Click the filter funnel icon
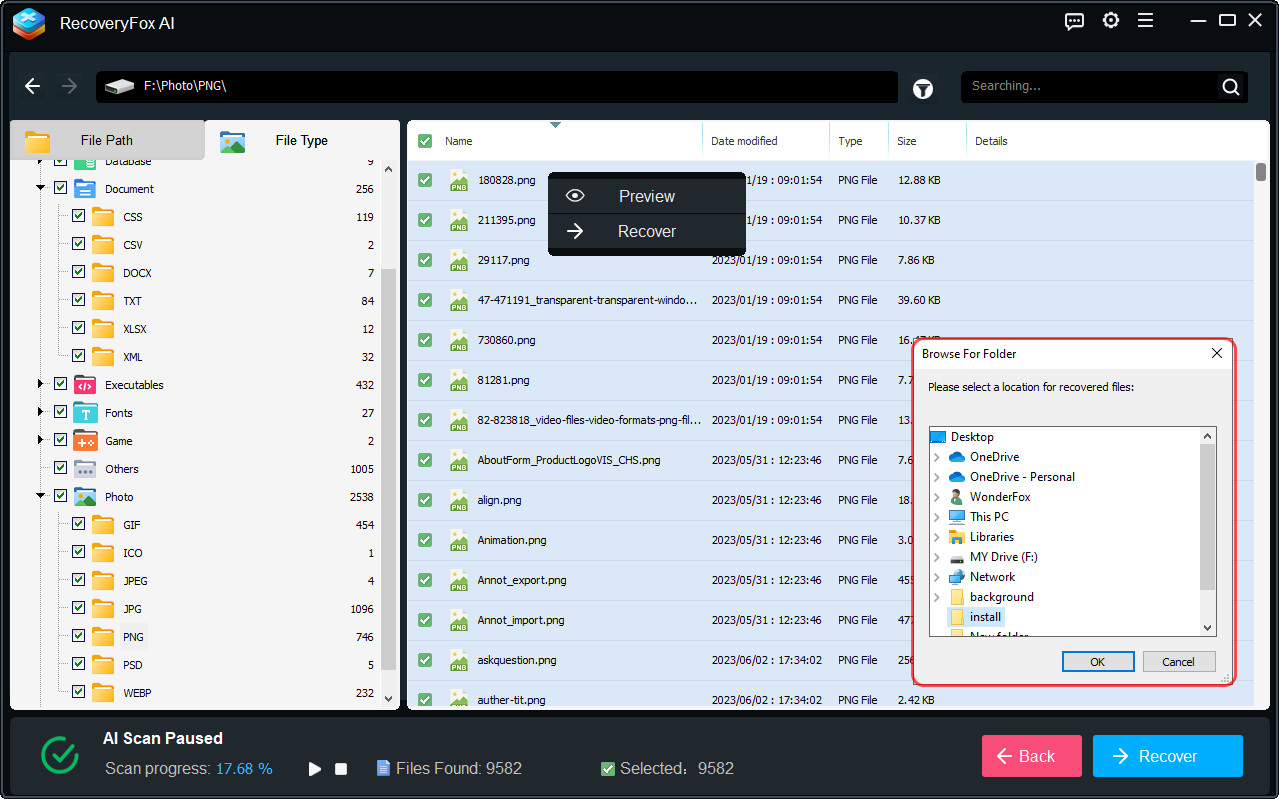This screenshot has width=1279, height=799. 923,89
